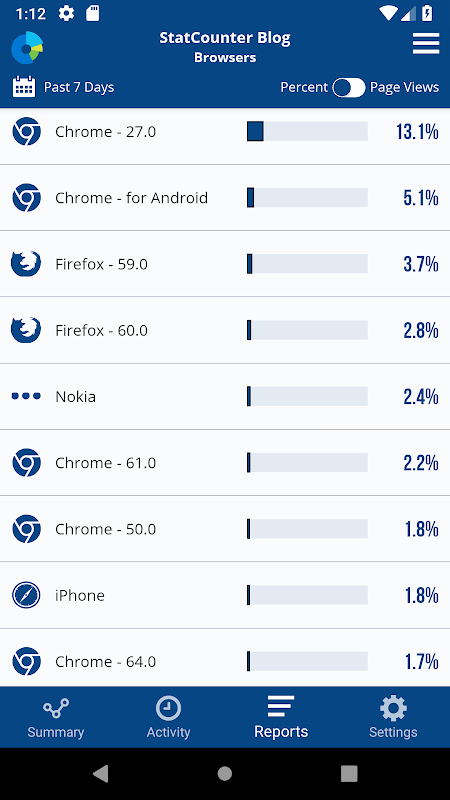Screen dimensions: 450x800
Task: Select the Reports tab
Action: 281,717
